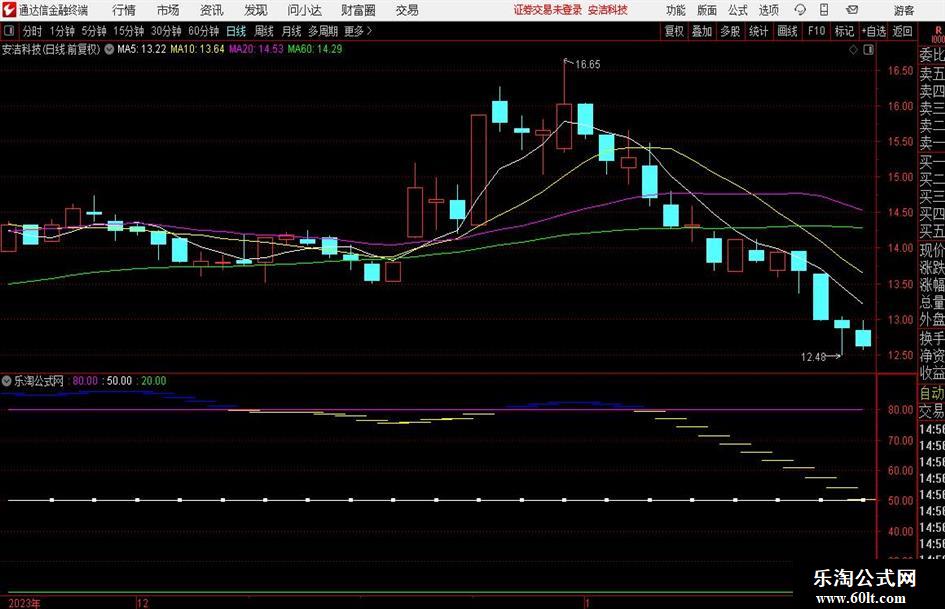Switch to 60分钟 period tab
The height and width of the screenshot is (609, 945).
pyautogui.click(x=204, y=31)
